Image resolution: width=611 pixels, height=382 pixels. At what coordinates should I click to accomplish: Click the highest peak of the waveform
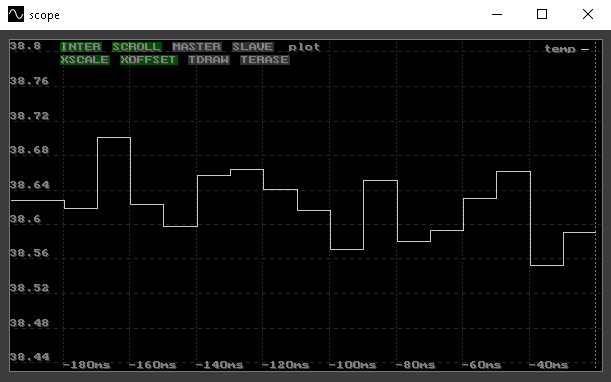(114, 137)
